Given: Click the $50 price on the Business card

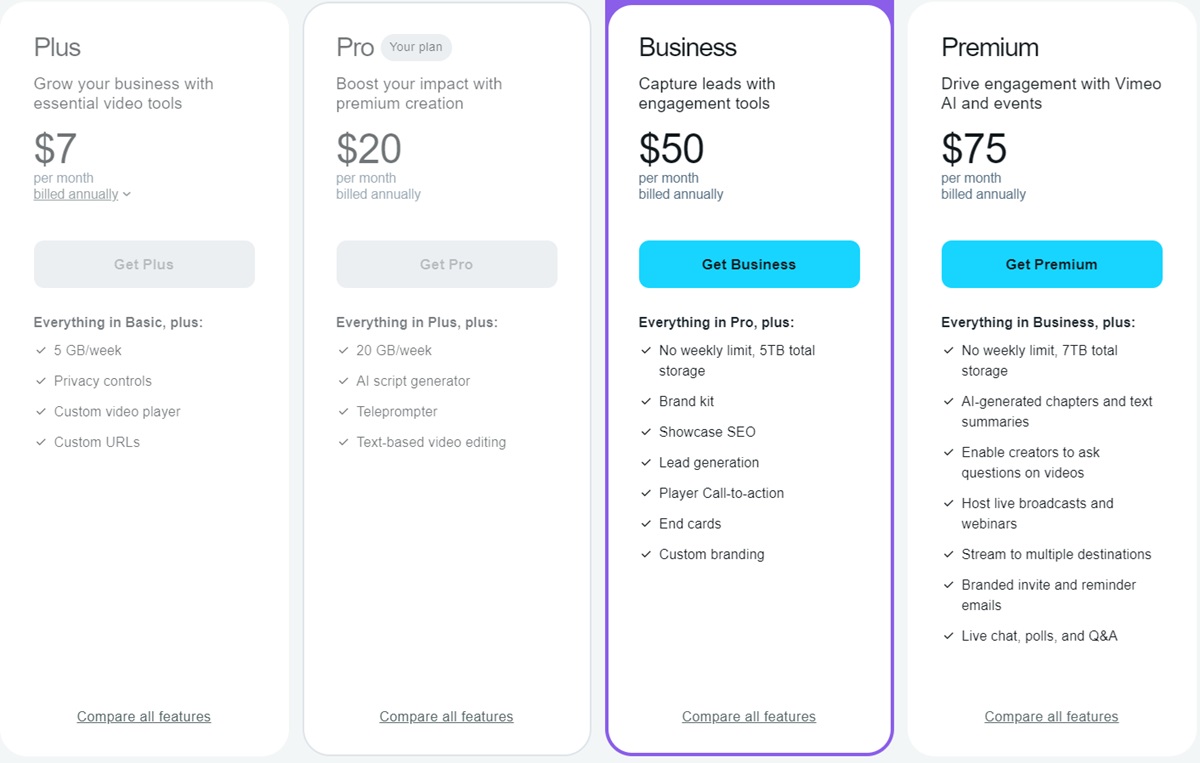Looking at the screenshot, I should (x=671, y=148).
